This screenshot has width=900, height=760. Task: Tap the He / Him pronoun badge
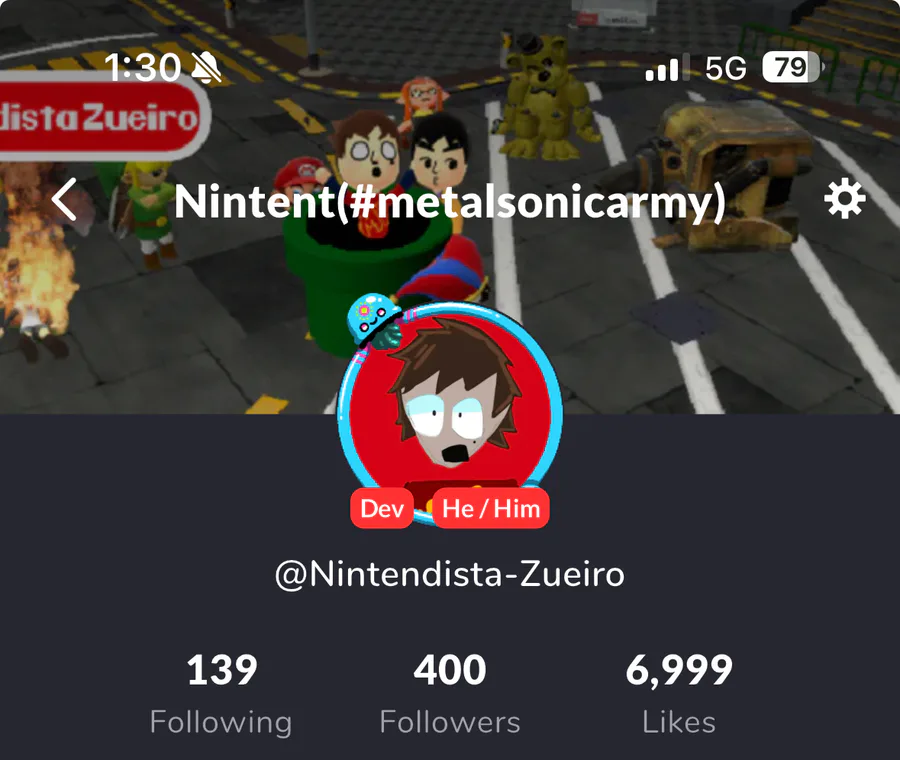pyautogui.click(x=491, y=509)
